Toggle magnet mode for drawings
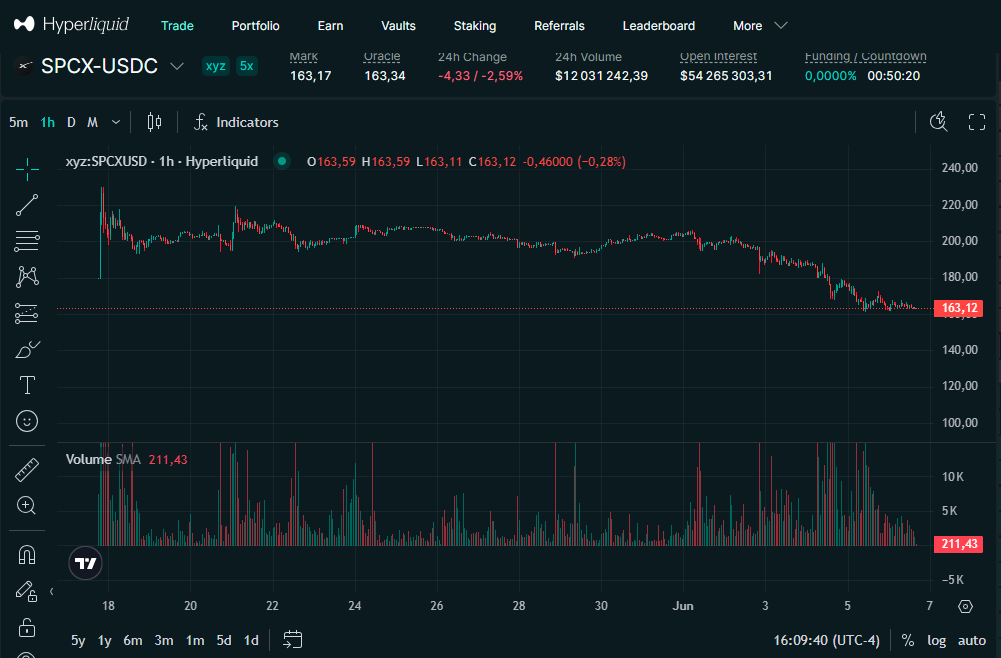The height and width of the screenshot is (658, 1001). 27,555
